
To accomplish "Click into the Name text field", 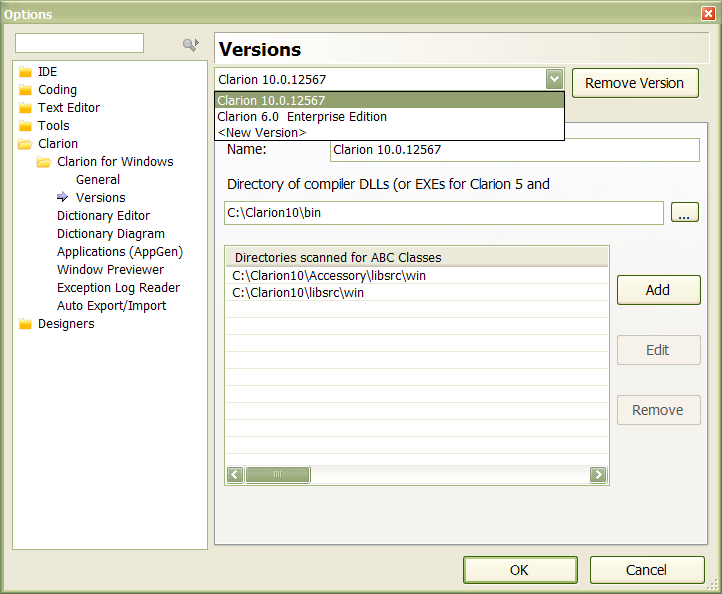I will click(514, 150).
